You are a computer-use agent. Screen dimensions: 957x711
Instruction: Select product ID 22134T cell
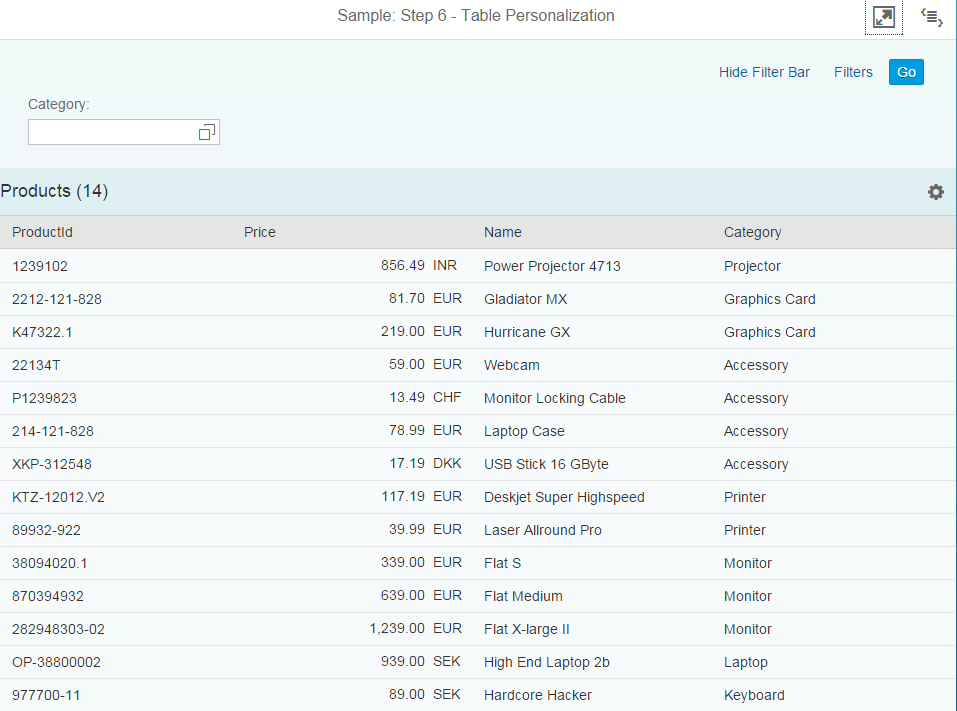[x=36, y=365]
